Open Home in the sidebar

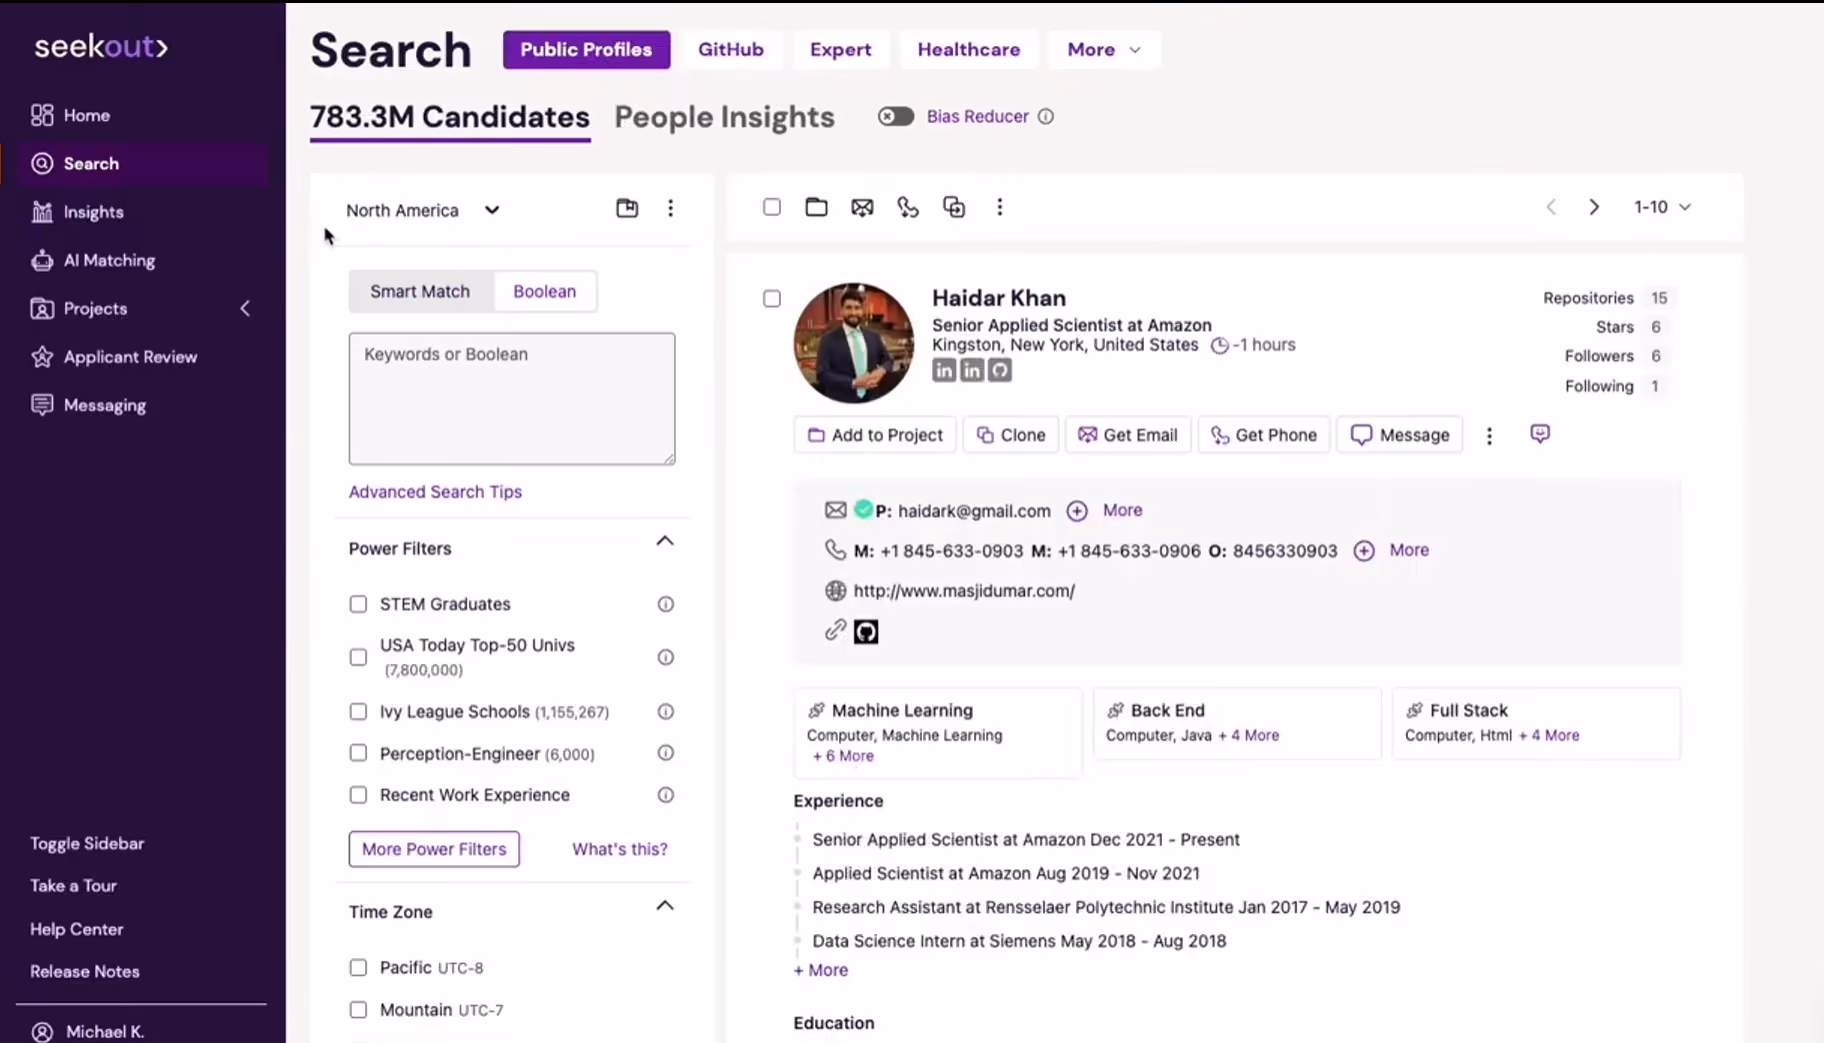pos(70,115)
